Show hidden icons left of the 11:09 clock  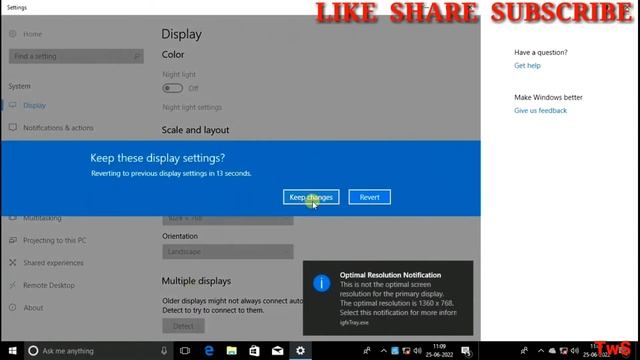pos(384,351)
